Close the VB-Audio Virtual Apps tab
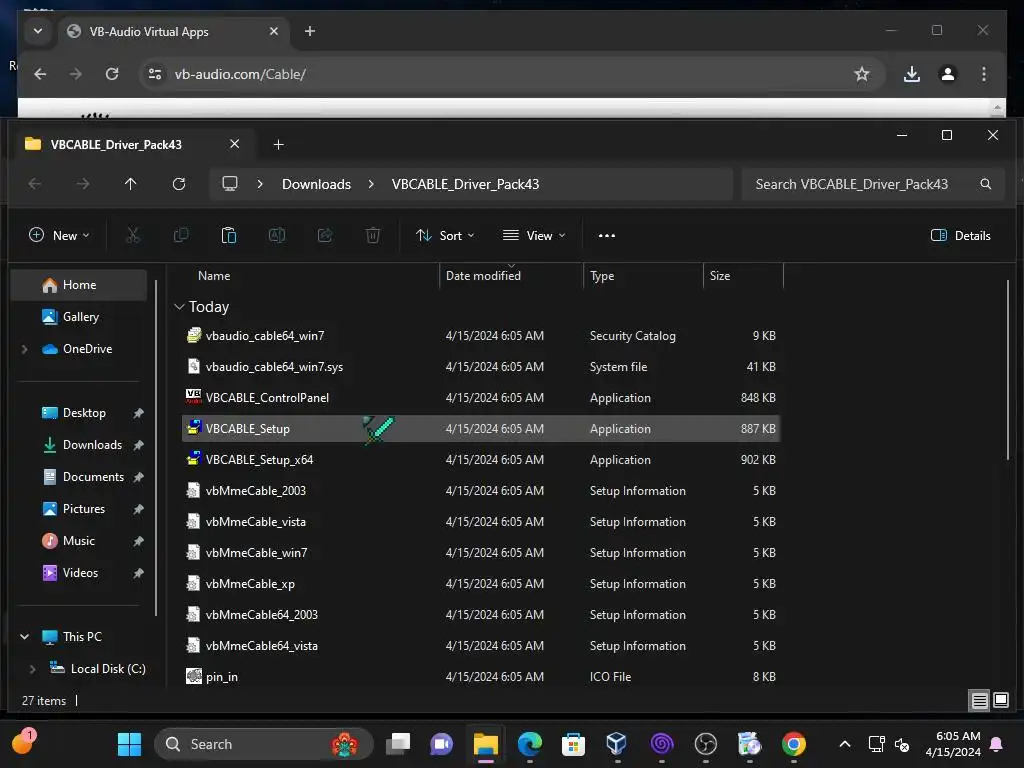Image resolution: width=1024 pixels, height=768 pixels. (274, 31)
